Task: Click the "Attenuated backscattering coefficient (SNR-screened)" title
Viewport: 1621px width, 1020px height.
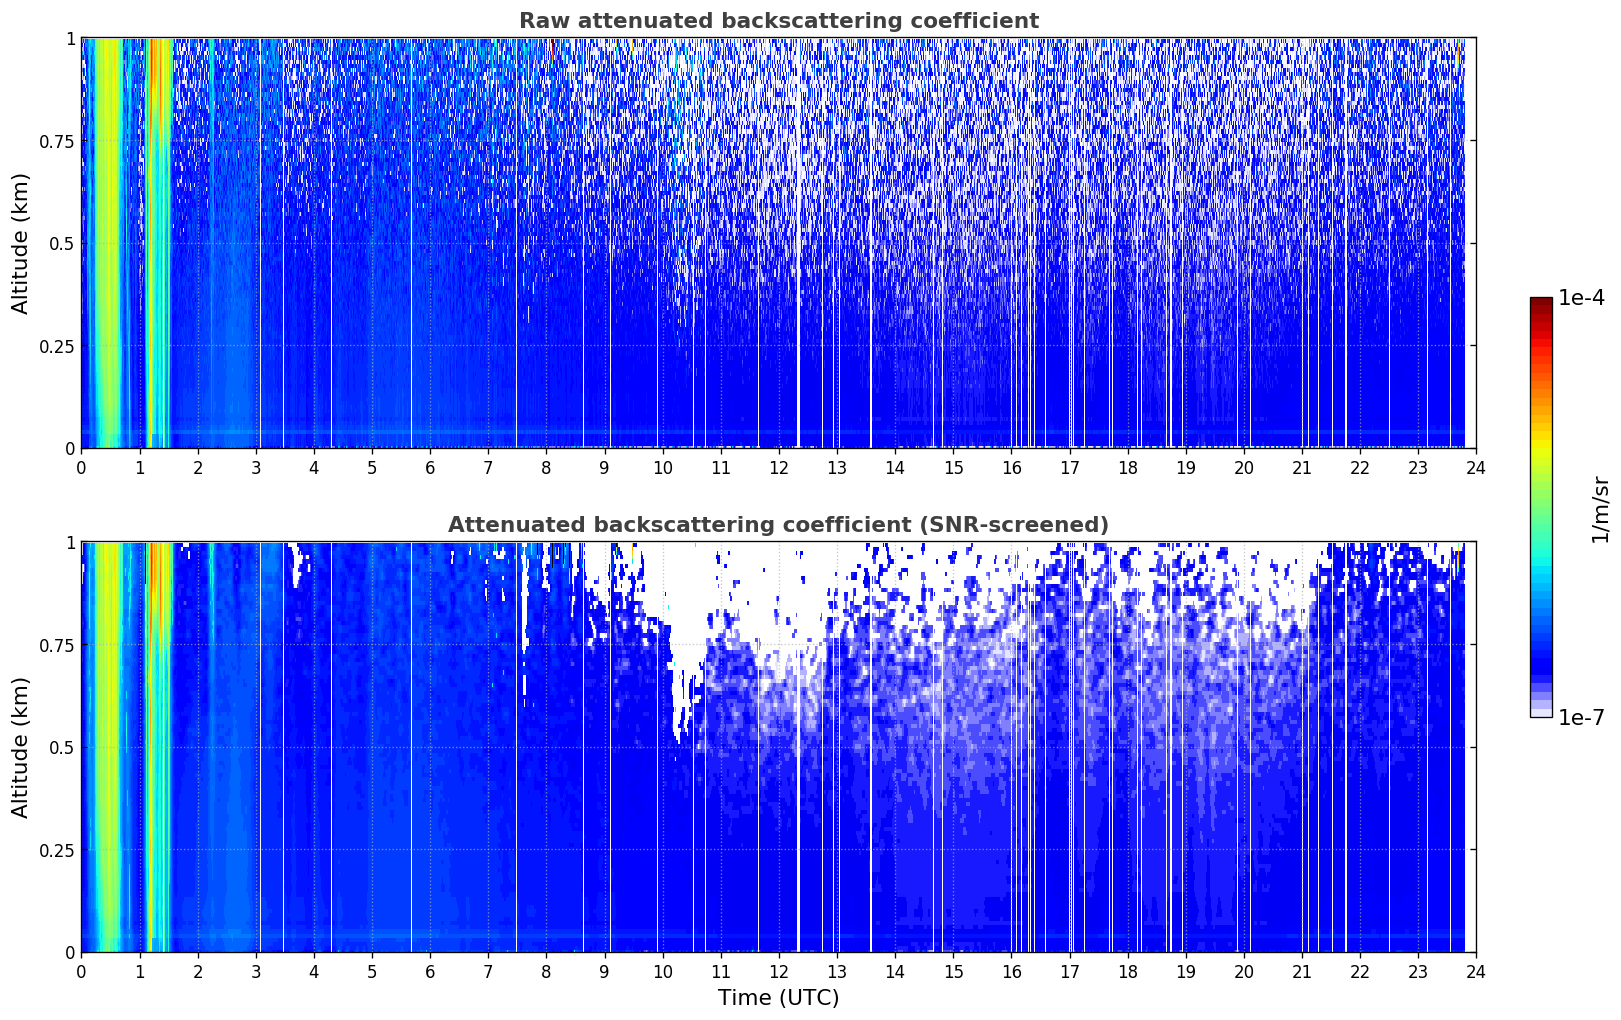Action: [778, 525]
